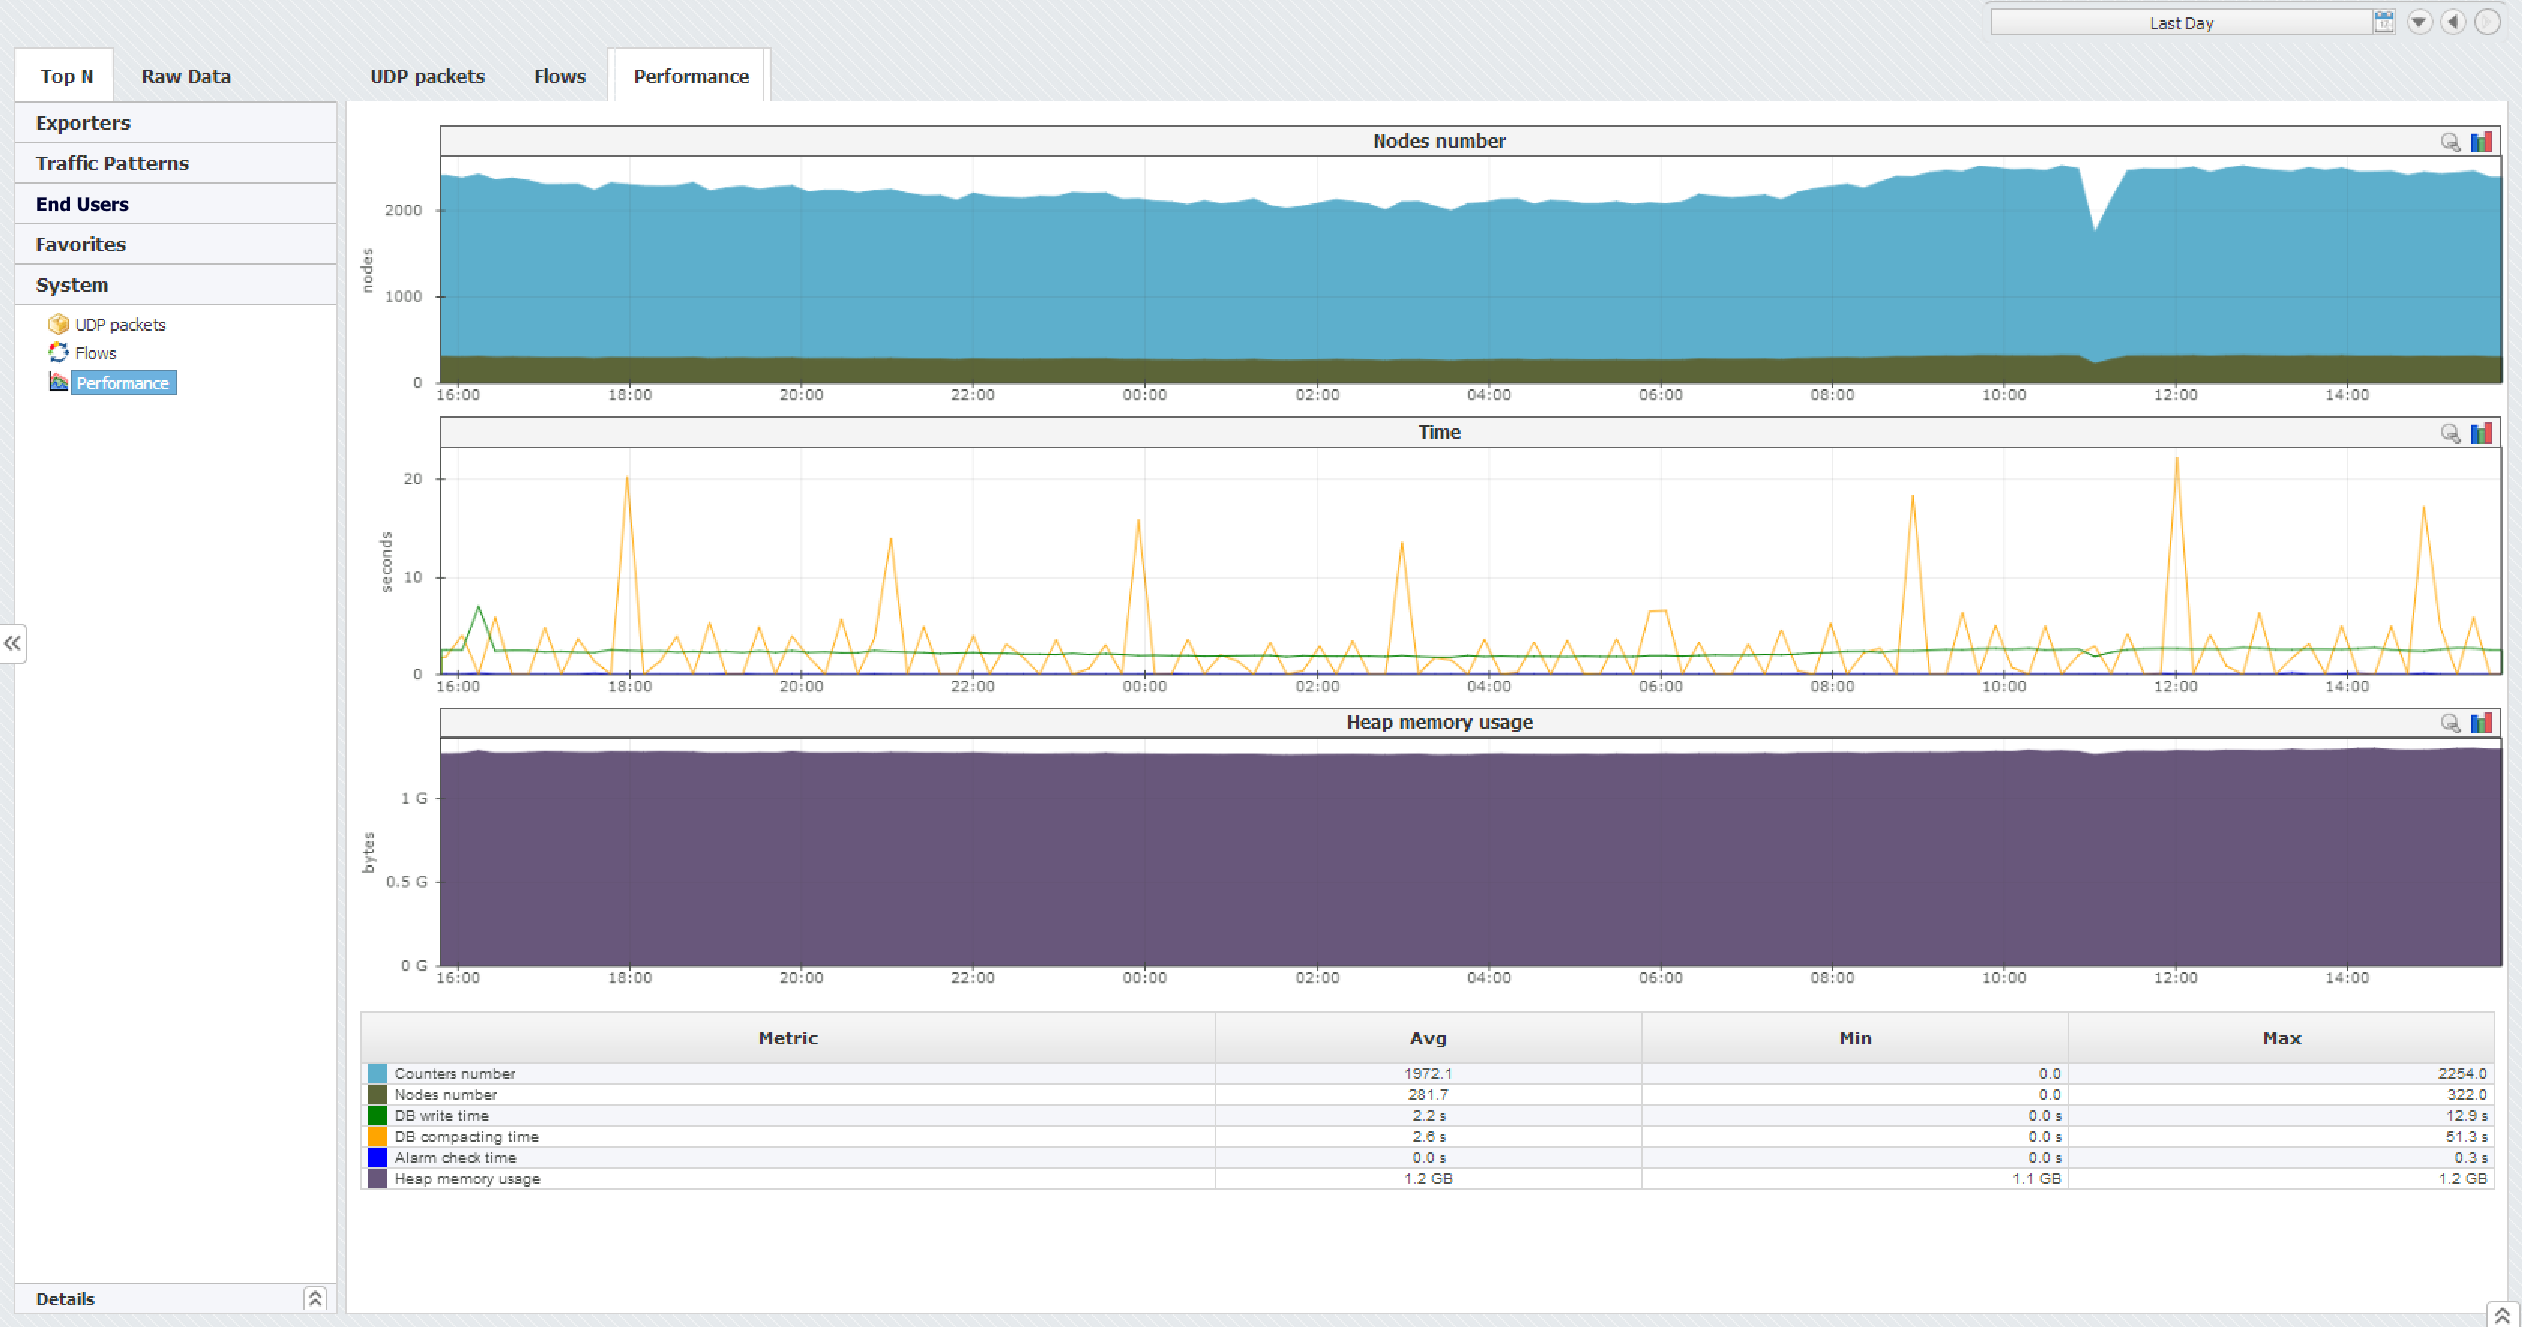Viewport: 2522px width, 1330px height.
Task: Toggle the DB compacting time legend swatch
Action: pyautogui.click(x=378, y=1136)
